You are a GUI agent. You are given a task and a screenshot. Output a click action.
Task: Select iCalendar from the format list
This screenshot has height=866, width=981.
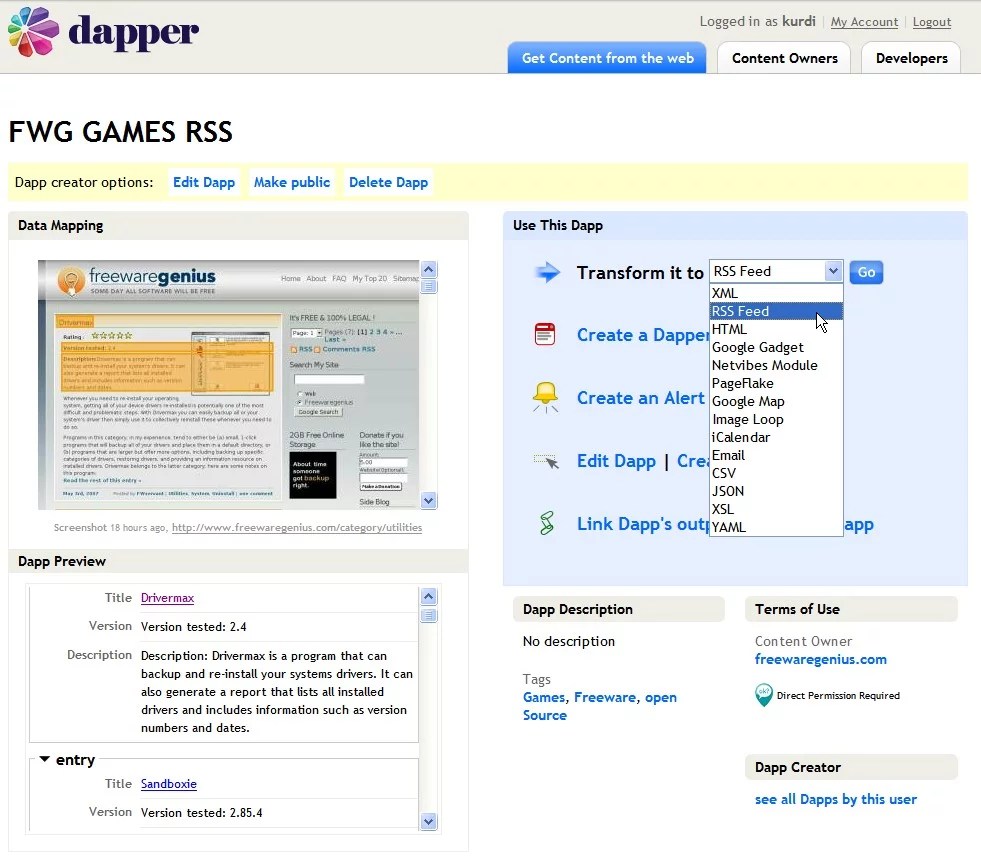pyautogui.click(x=776, y=437)
